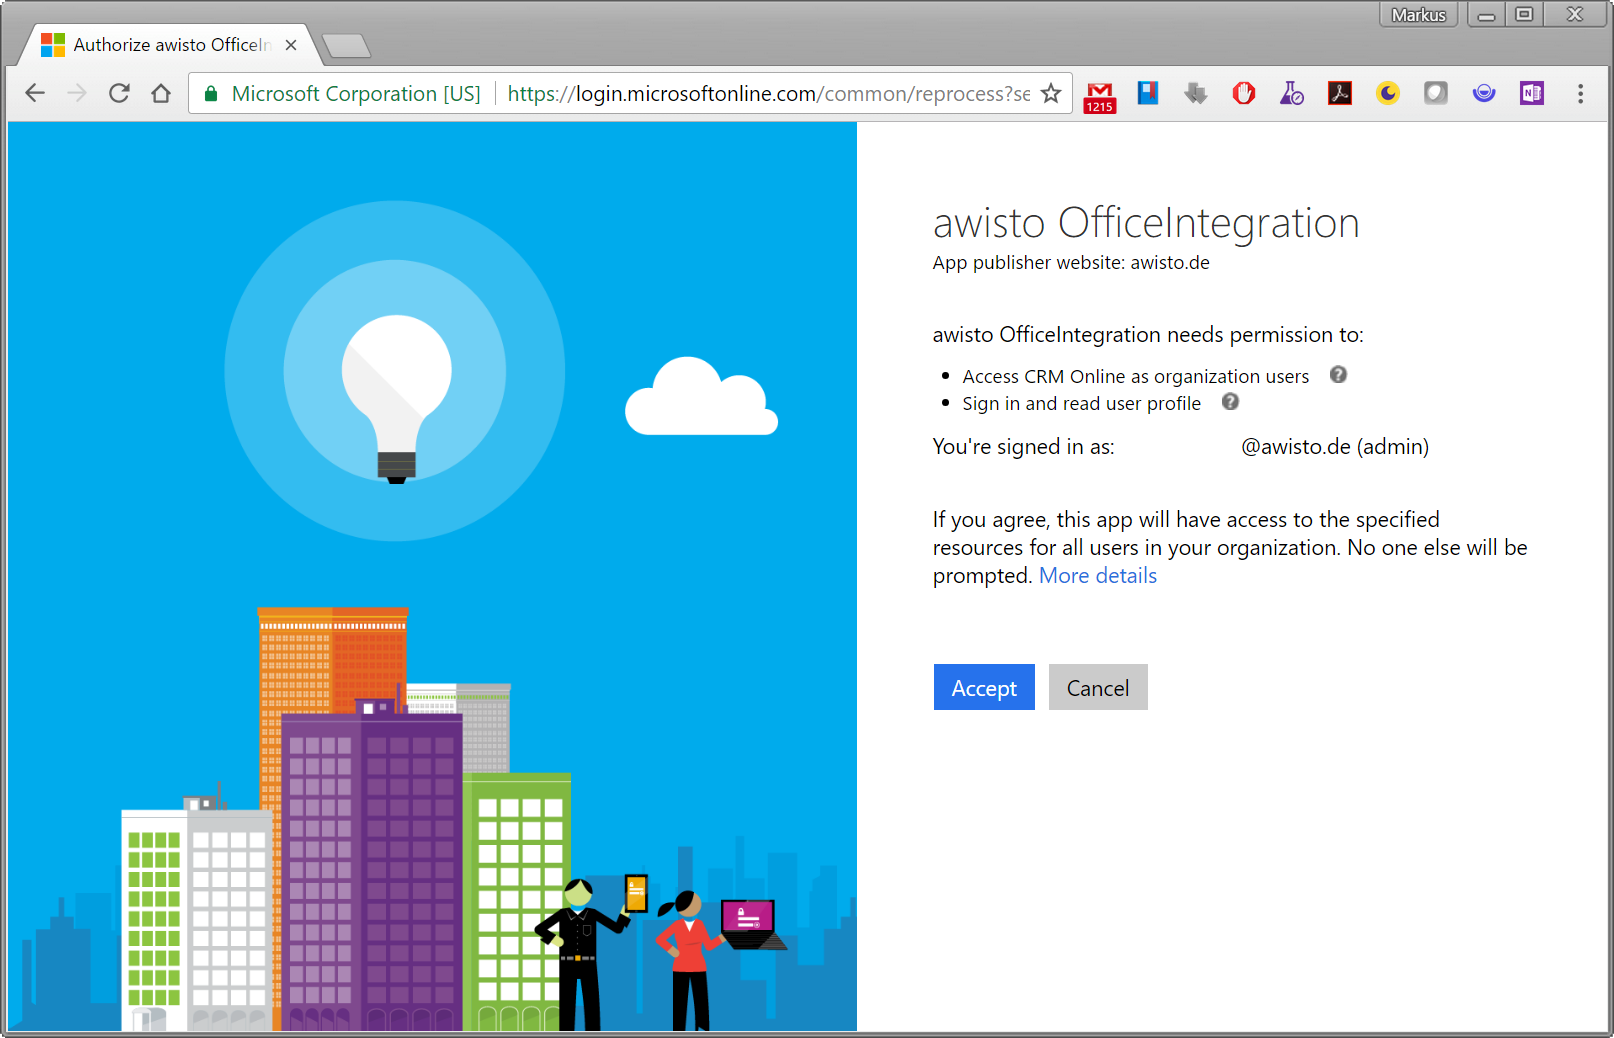
Task: Open the Chrome three-dot menu
Action: pos(1581,93)
